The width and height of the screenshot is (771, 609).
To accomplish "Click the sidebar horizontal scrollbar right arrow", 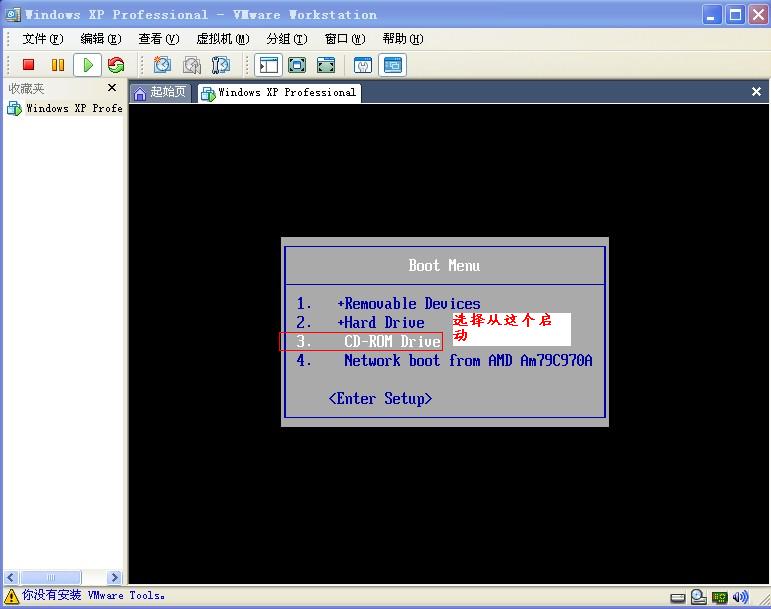I will pos(114,577).
